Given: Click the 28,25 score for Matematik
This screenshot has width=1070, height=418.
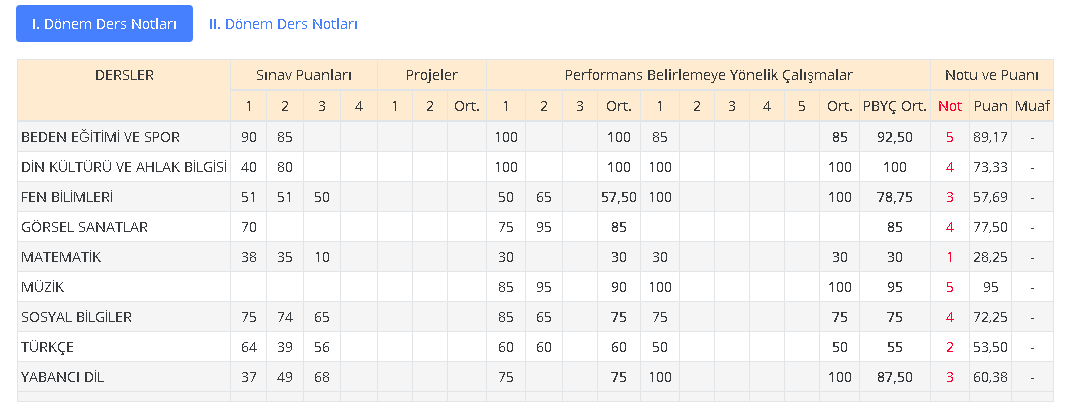Looking at the screenshot, I should click(x=990, y=257).
